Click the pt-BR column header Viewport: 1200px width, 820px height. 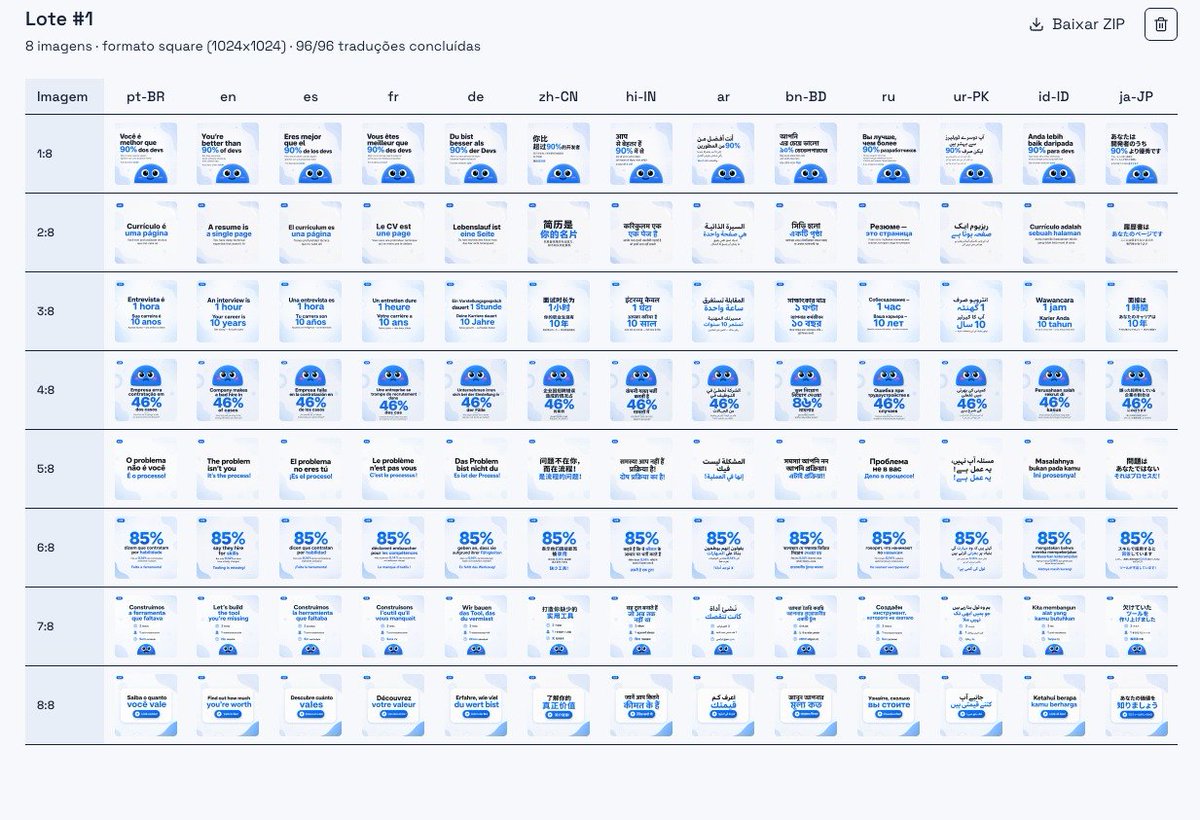[146, 97]
